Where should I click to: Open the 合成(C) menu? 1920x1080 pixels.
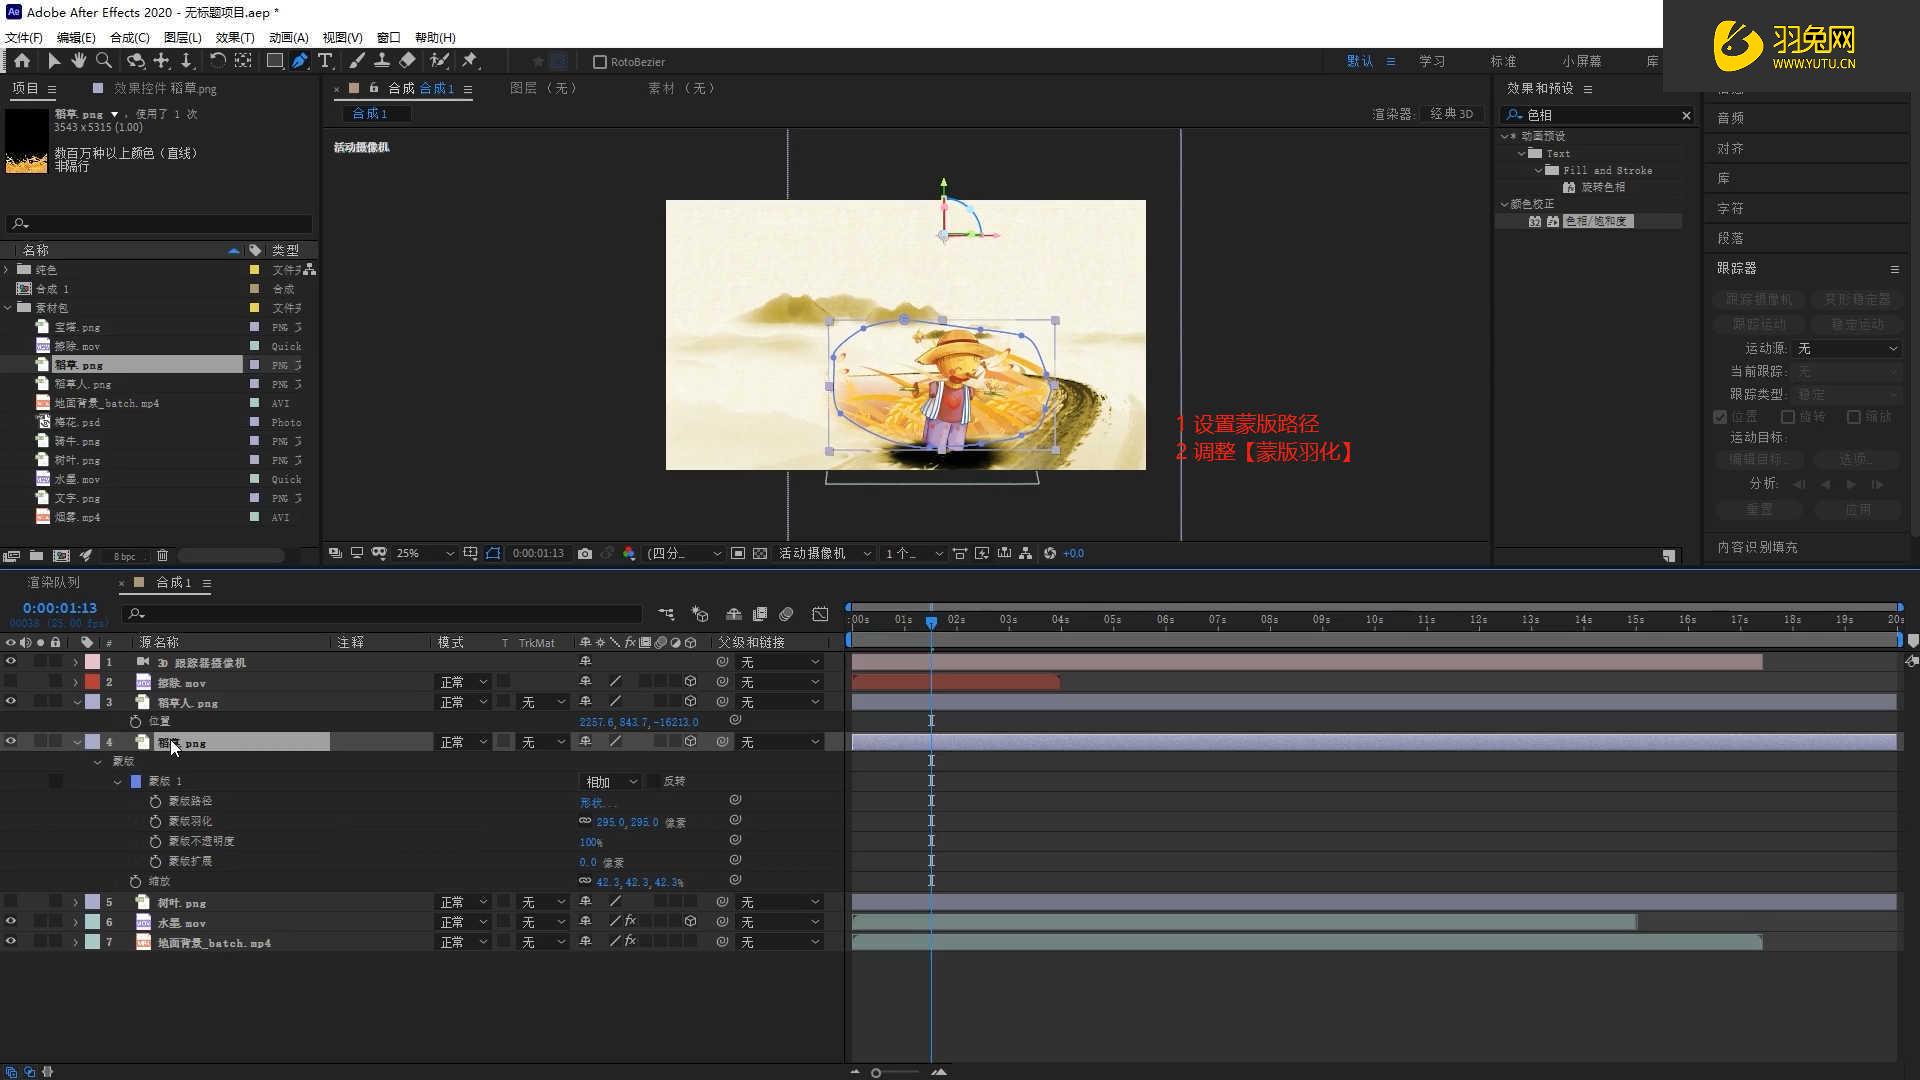tap(130, 37)
